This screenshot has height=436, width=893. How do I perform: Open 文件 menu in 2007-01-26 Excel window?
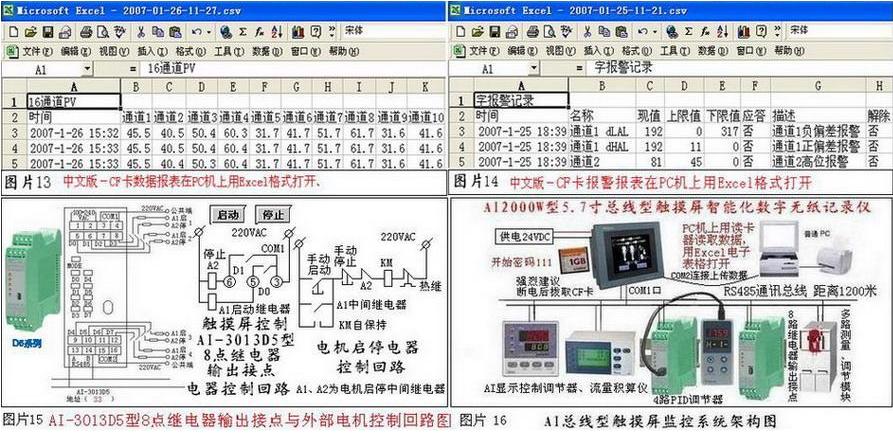point(38,52)
